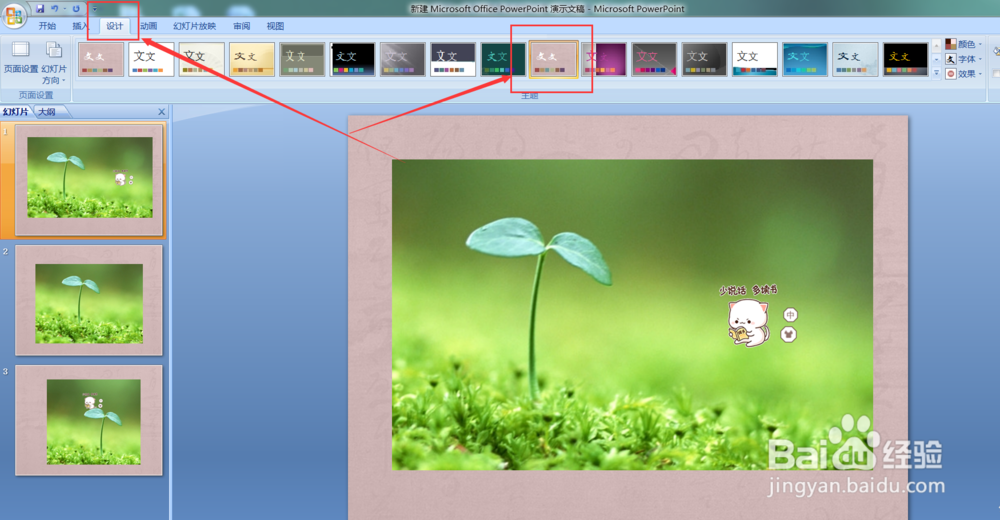
Task: Apply the navy-top white-bottom theme
Action: click(x=453, y=59)
